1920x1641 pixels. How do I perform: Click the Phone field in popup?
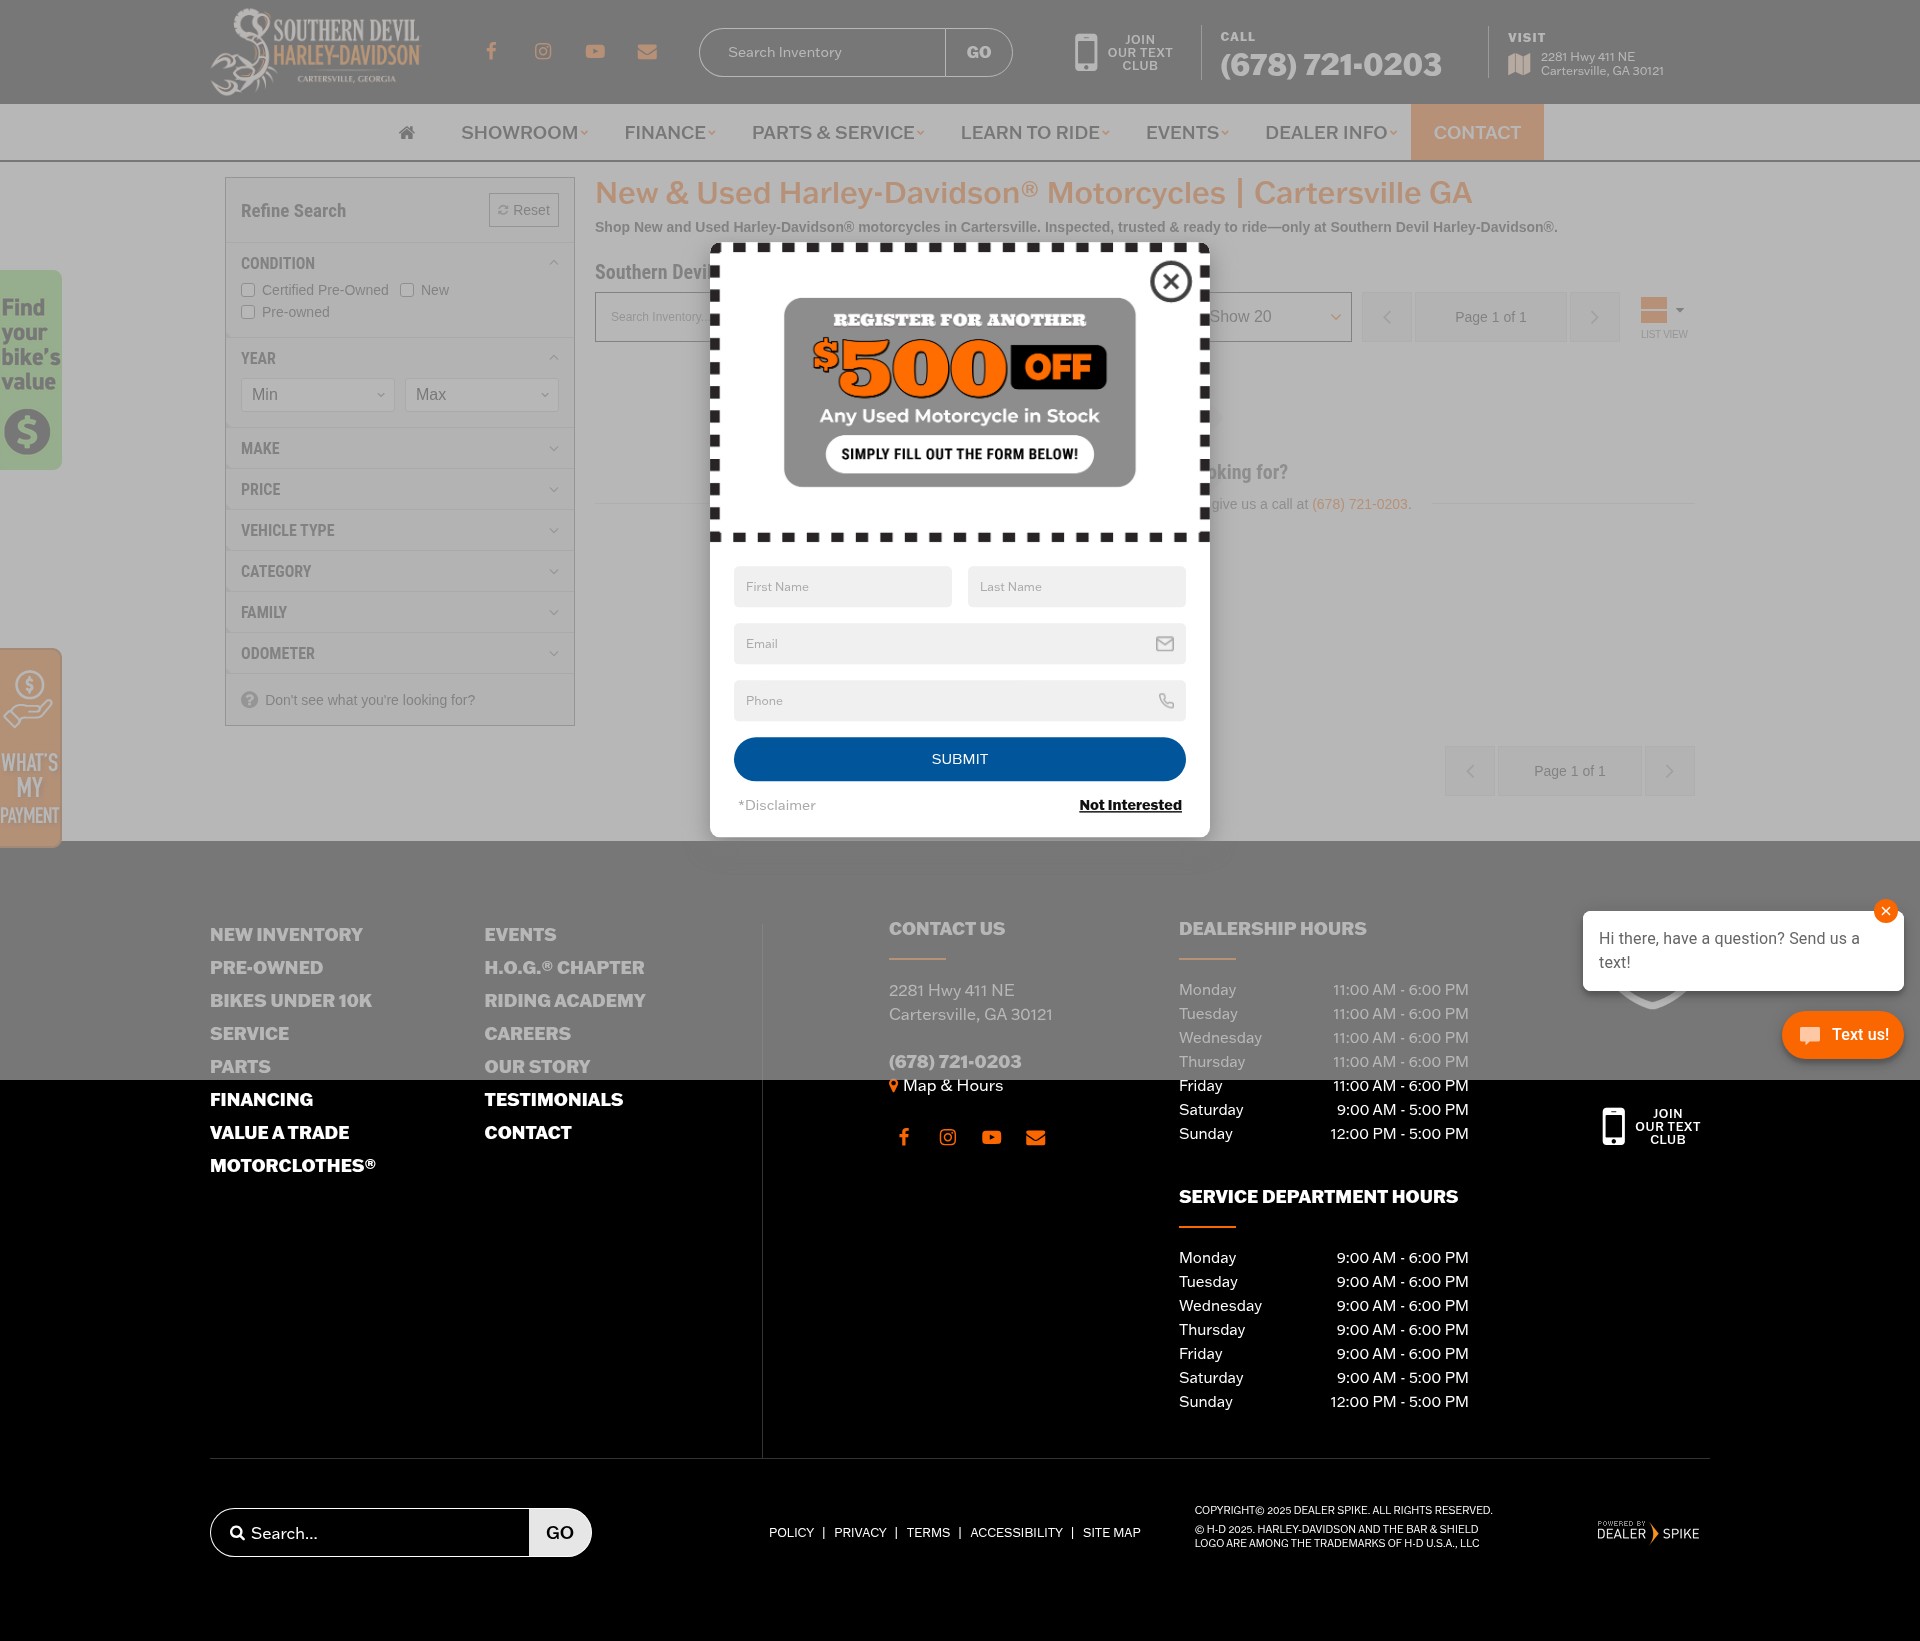pos(960,701)
